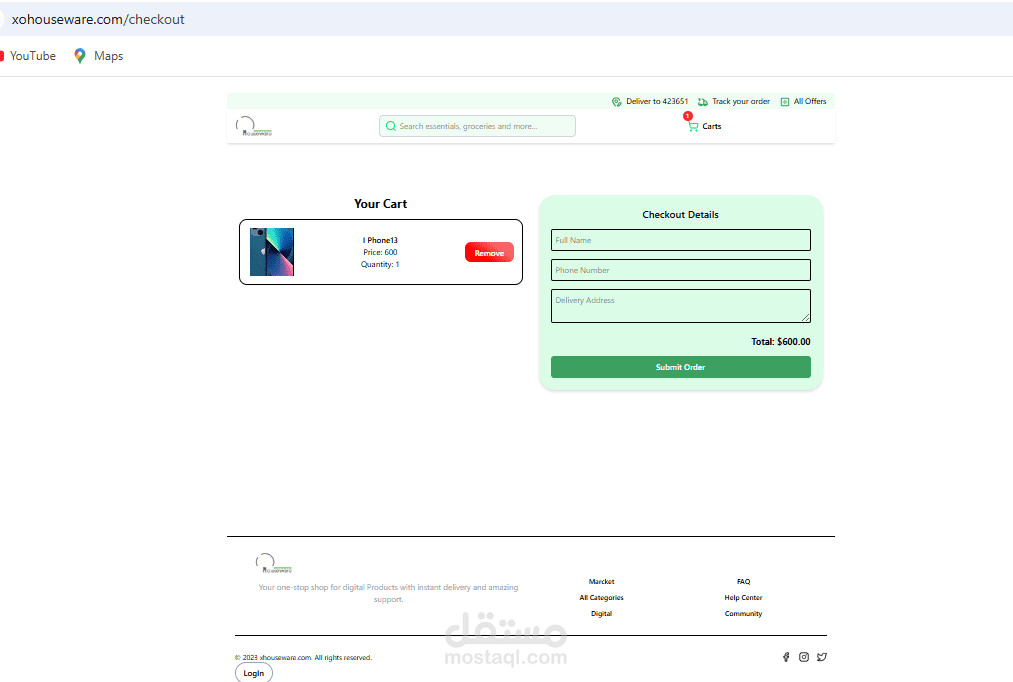Open the Digital footer link
The width and height of the screenshot is (1013, 682).
[x=601, y=614]
